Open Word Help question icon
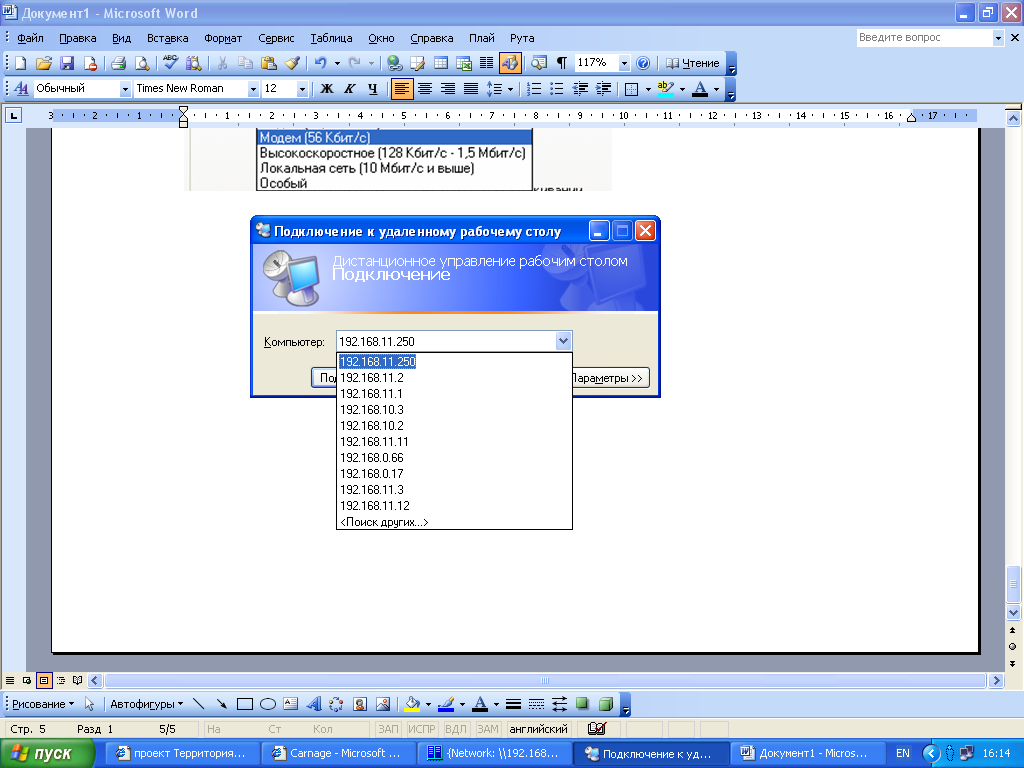The width and height of the screenshot is (1024, 768). coord(643,63)
